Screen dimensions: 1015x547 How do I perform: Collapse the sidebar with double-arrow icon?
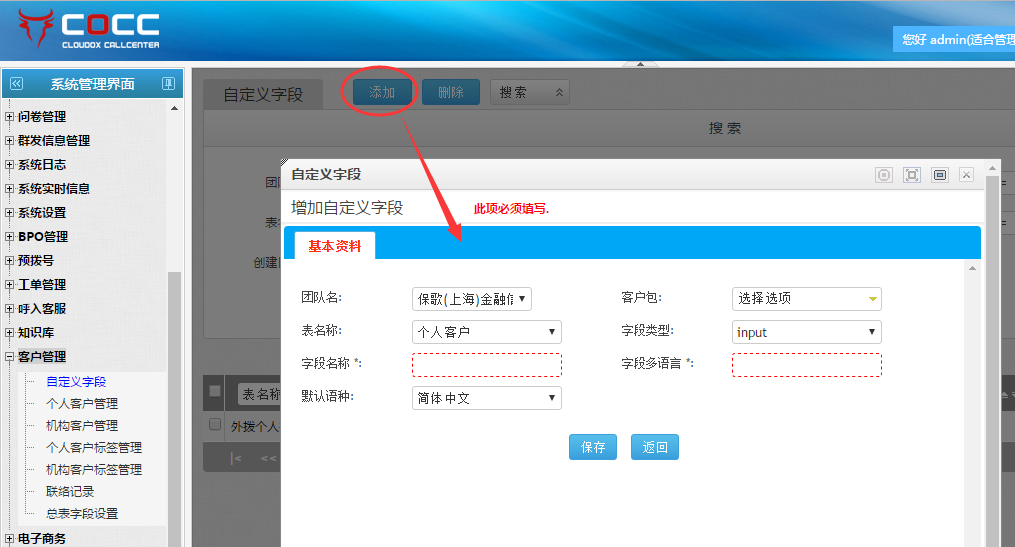click(15, 84)
